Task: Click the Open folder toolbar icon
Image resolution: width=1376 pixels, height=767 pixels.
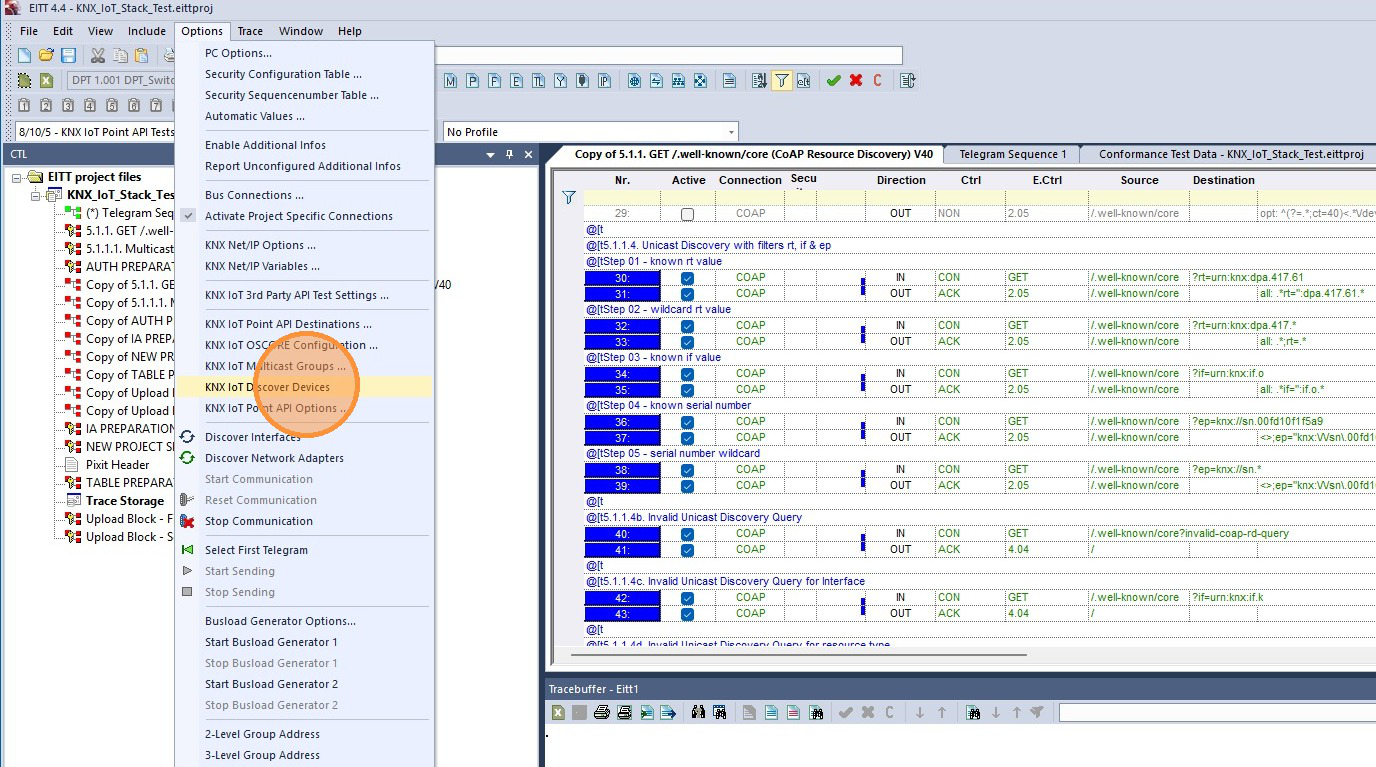Action: (46, 55)
